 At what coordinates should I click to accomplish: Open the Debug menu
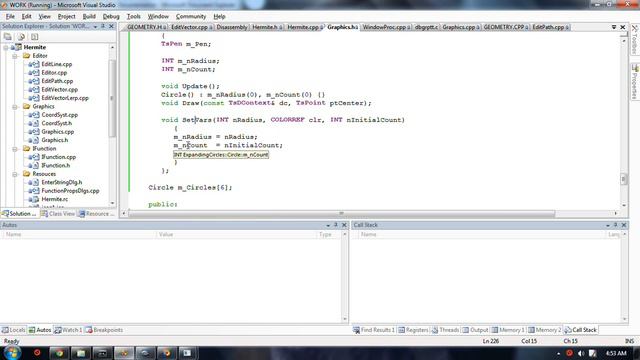tap(111, 16)
